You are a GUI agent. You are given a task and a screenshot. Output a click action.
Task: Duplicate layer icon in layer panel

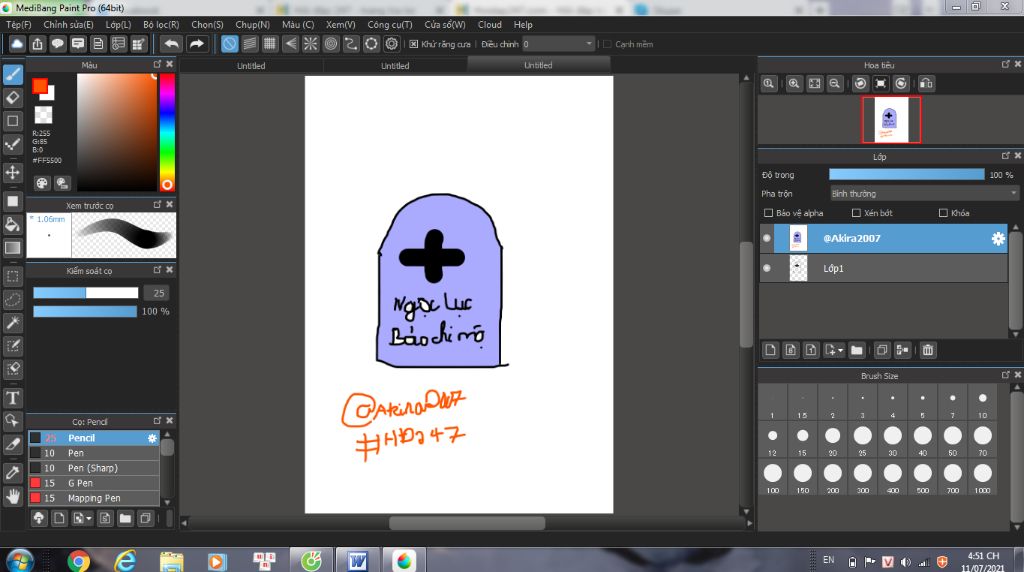click(x=882, y=350)
